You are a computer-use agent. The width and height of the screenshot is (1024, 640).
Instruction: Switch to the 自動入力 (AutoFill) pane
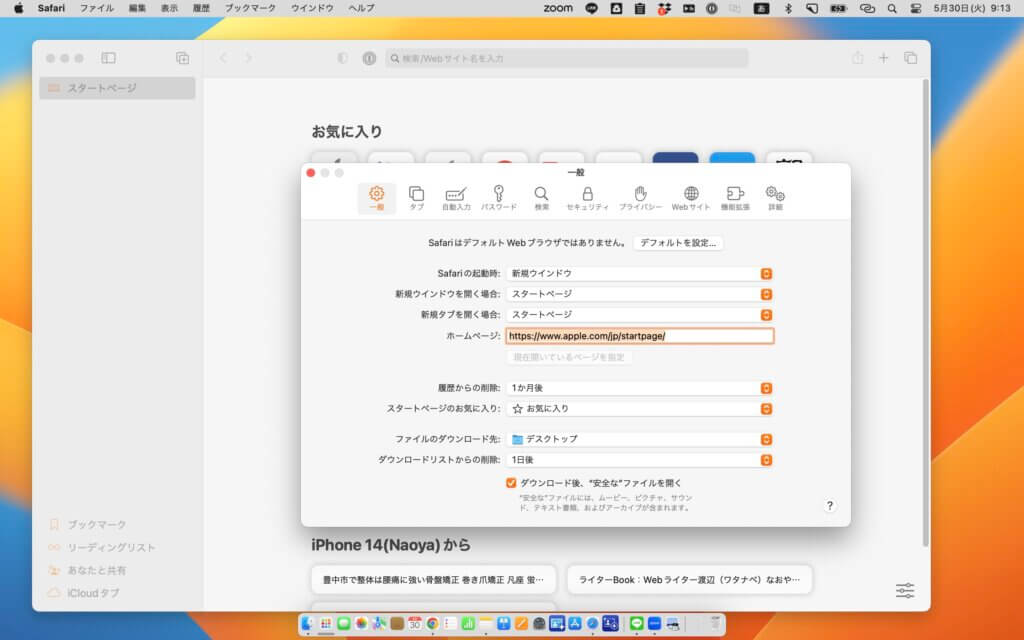pyautogui.click(x=456, y=198)
